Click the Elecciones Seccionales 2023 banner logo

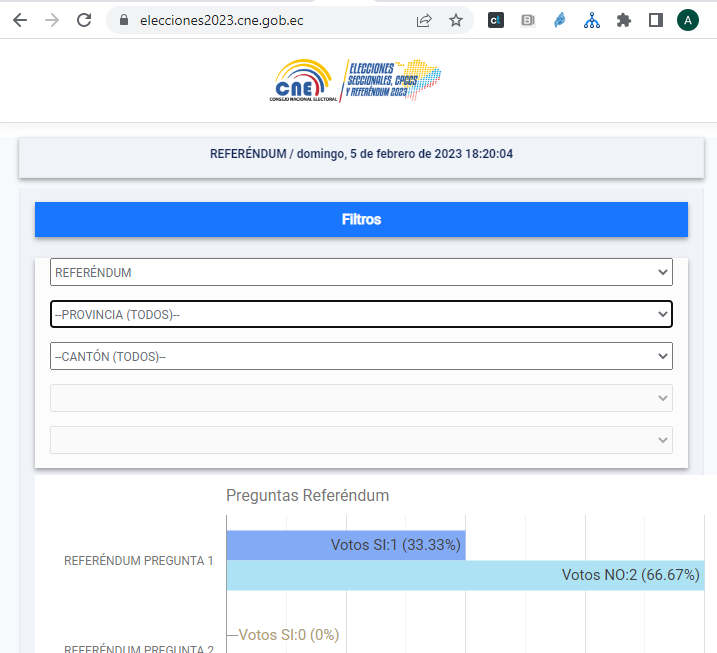pyautogui.click(x=391, y=80)
